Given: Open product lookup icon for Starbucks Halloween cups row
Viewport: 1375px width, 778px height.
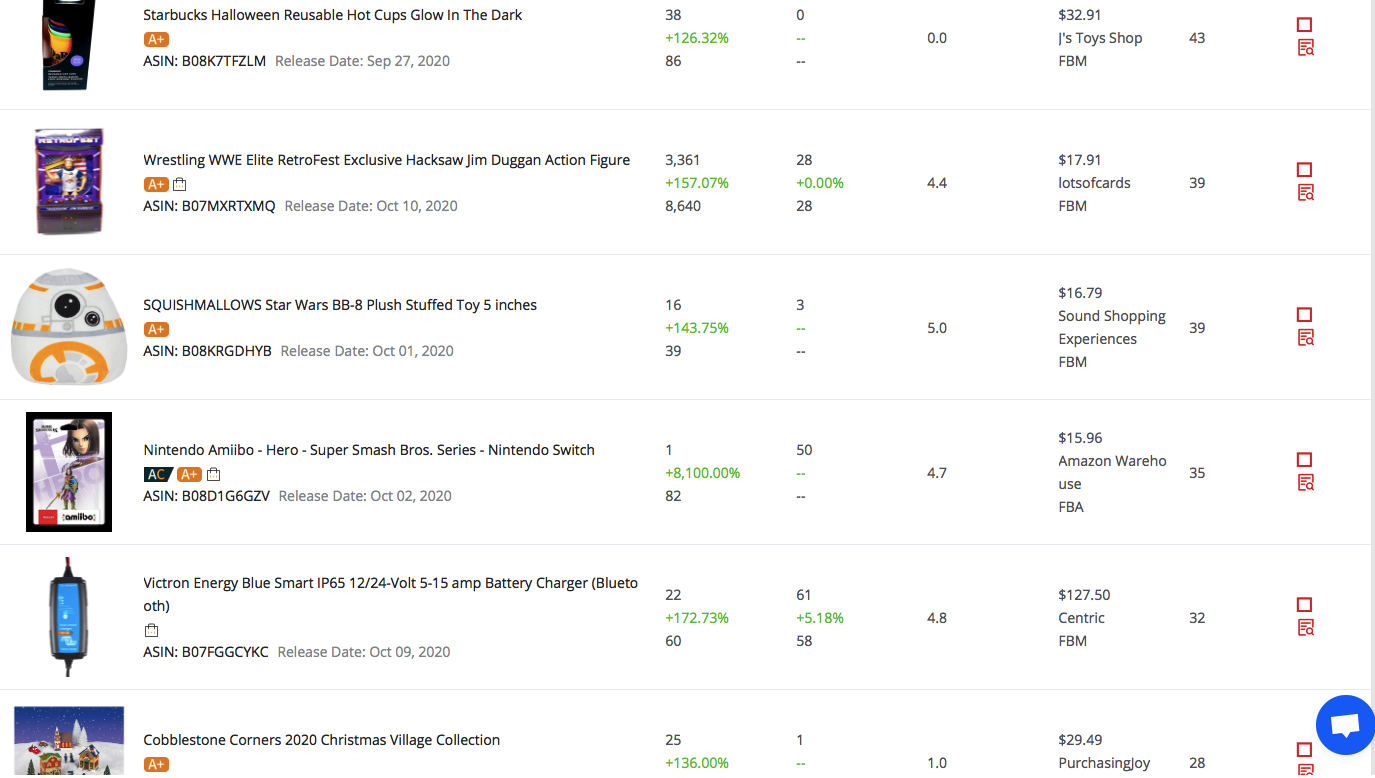Looking at the screenshot, I should pyautogui.click(x=1305, y=48).
